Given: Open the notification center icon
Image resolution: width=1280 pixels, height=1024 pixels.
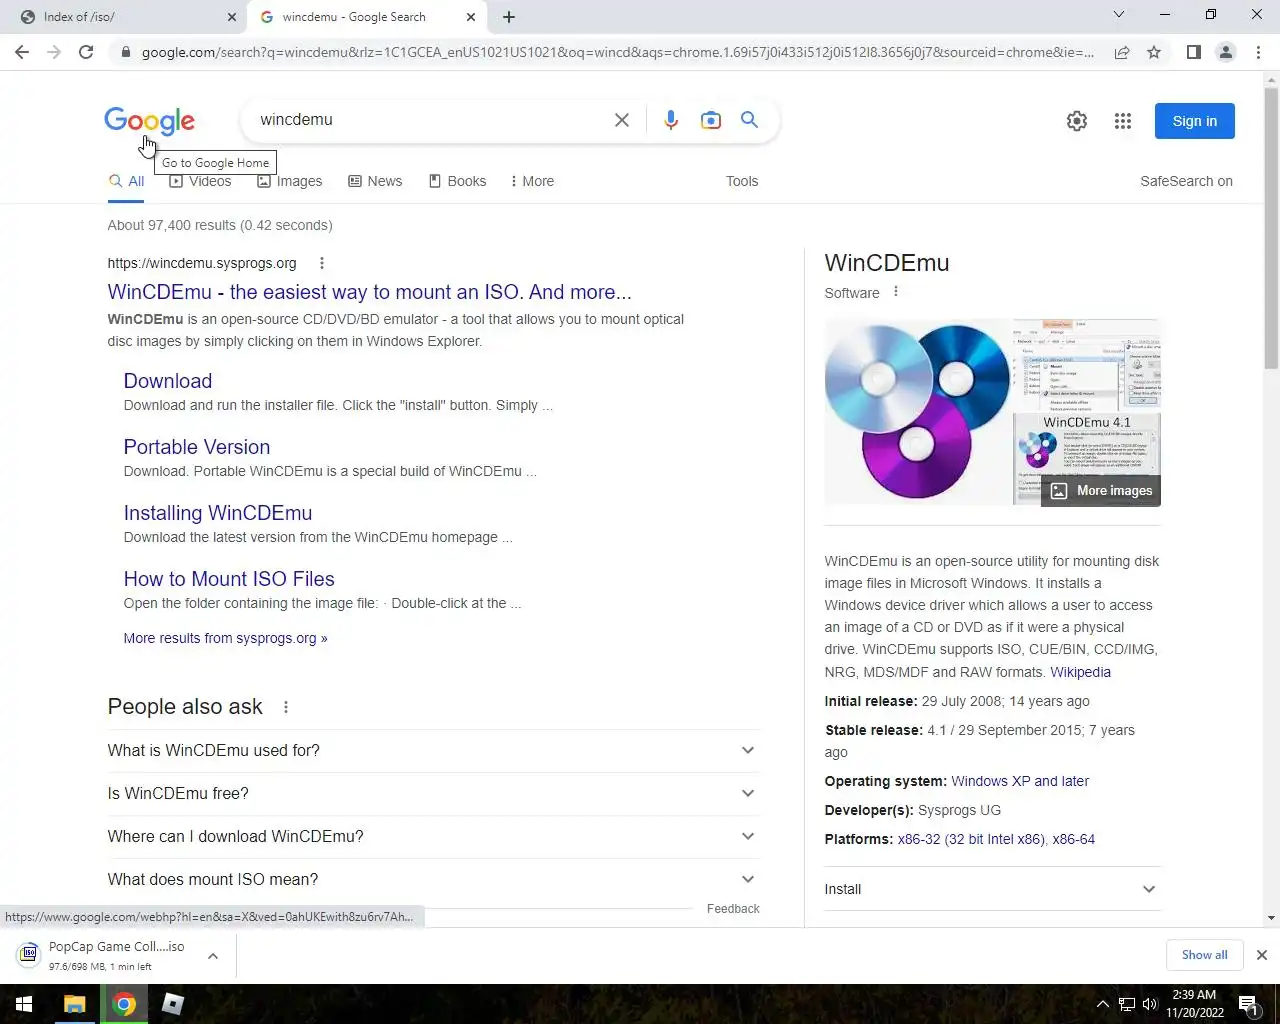Looking at the screenshot, I should click(x=1248, y=1004).
